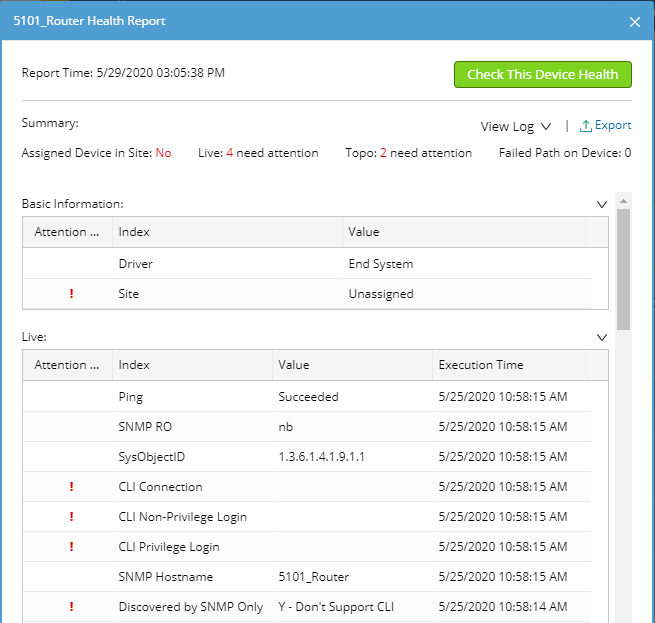The width and height of the screenshot is (655, 623).
Task: Click the 5101_Router hostname value
Action: click(x=314, y=577)
